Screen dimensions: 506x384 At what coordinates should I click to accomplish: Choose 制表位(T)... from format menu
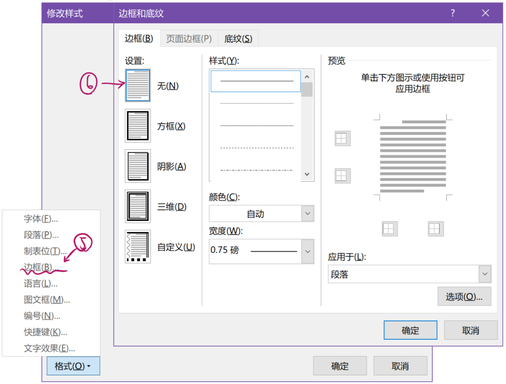[45, 251]
